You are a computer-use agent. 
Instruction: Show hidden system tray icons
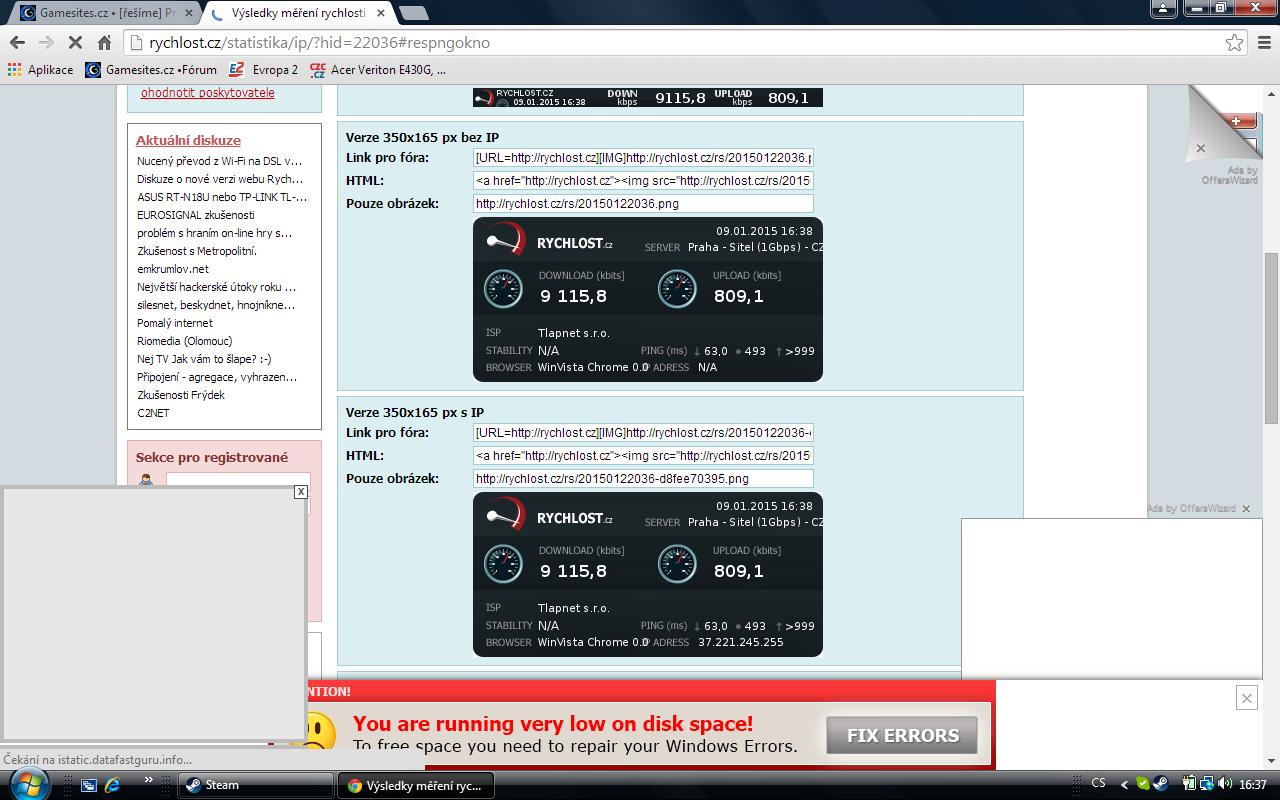1124,785
